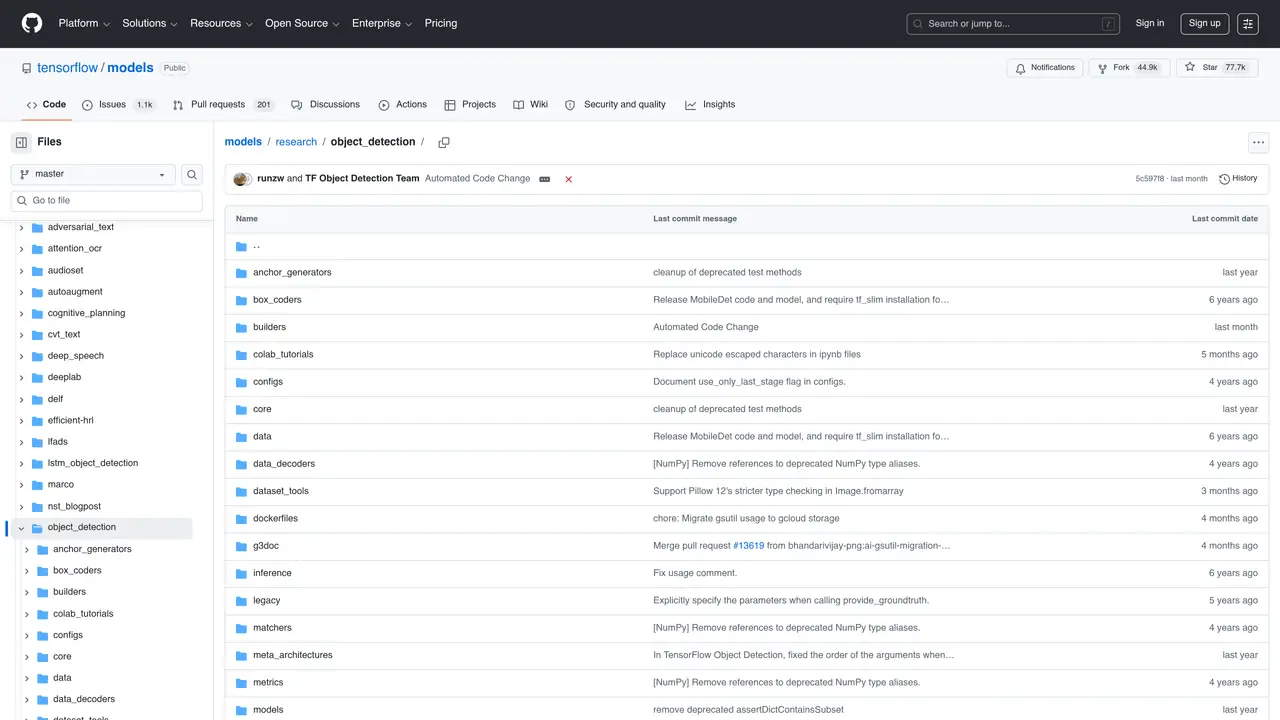
Task: Expand the Platform menu
Action: coord(84,23)
